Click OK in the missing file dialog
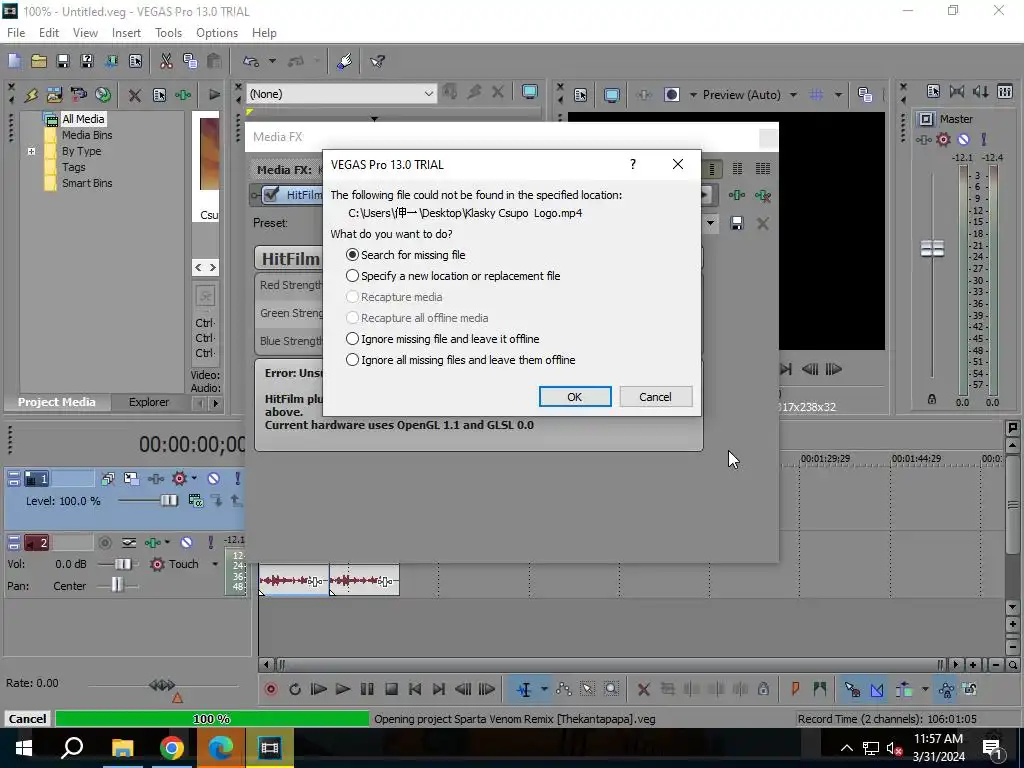Viewport: 1024px width, 768px height. click(575, 396)
